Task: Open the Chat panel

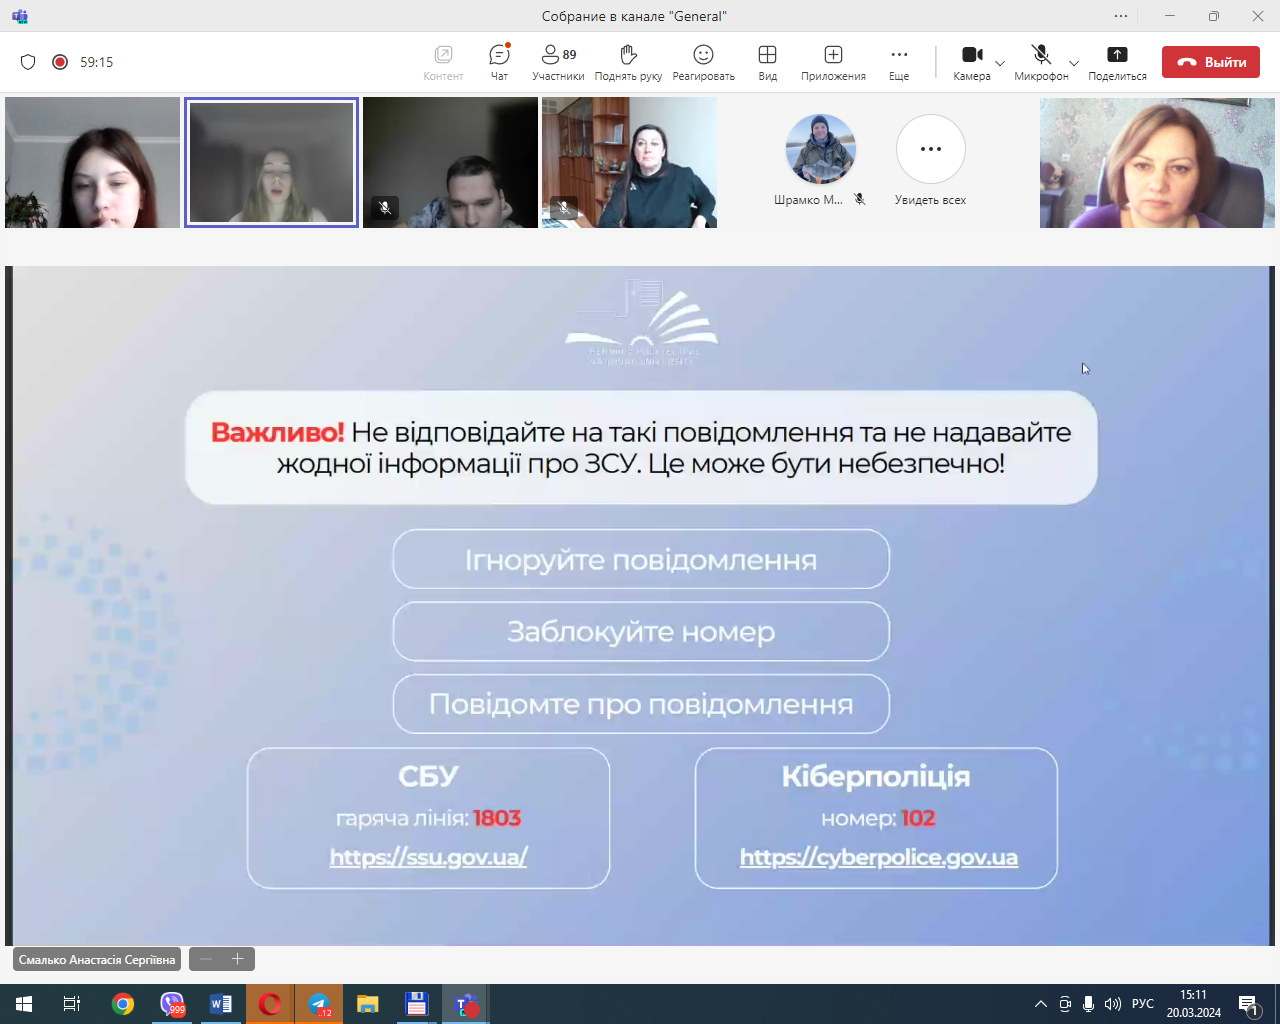Action: point(499,62)
